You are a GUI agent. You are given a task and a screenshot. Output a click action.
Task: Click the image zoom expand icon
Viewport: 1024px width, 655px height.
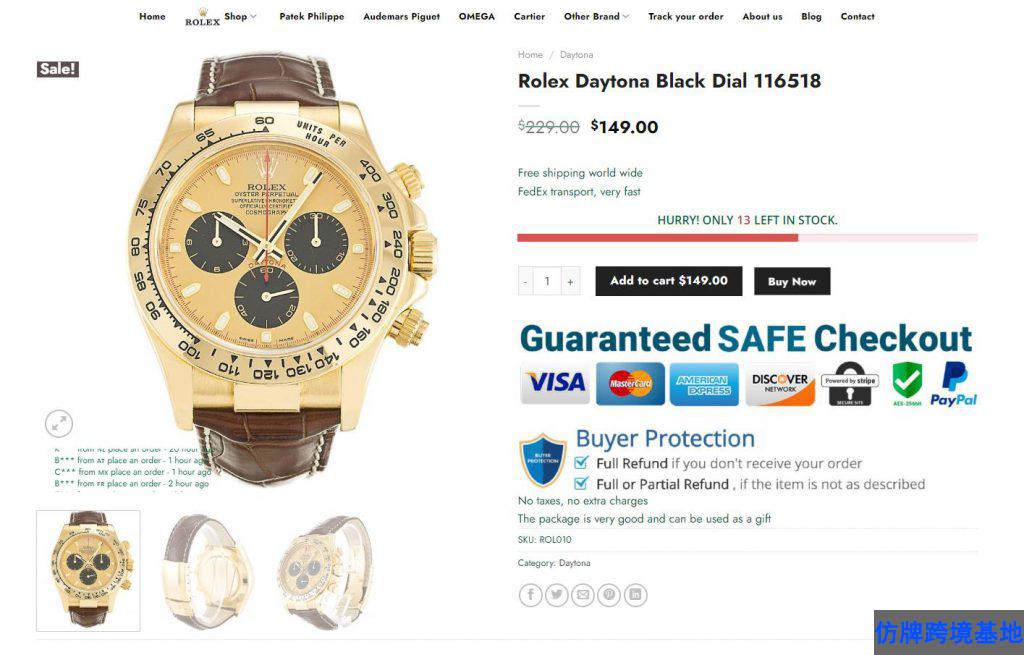click(x=59, y=424)
